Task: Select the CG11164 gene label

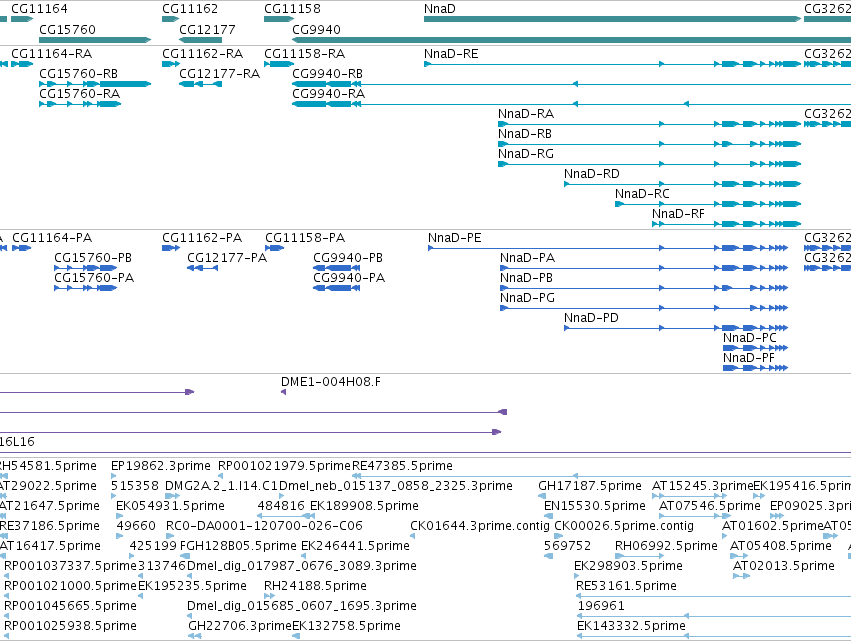Action: [x=39, y=9]
